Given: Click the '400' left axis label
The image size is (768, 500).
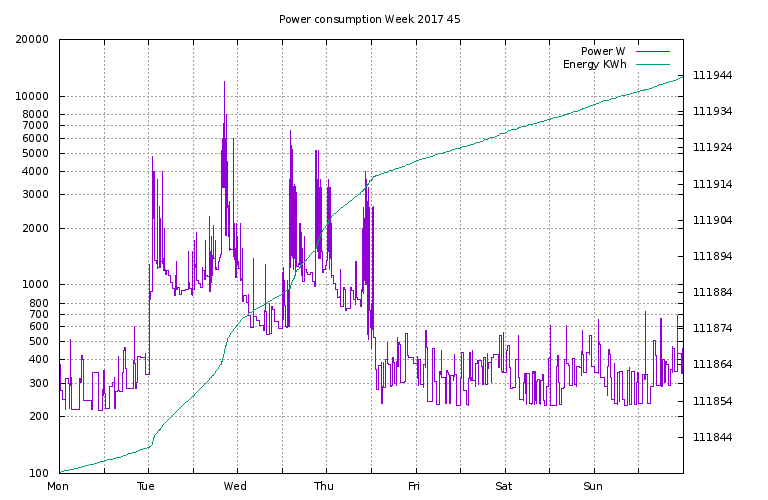Looking at the screenshot, I should (39, 359).
